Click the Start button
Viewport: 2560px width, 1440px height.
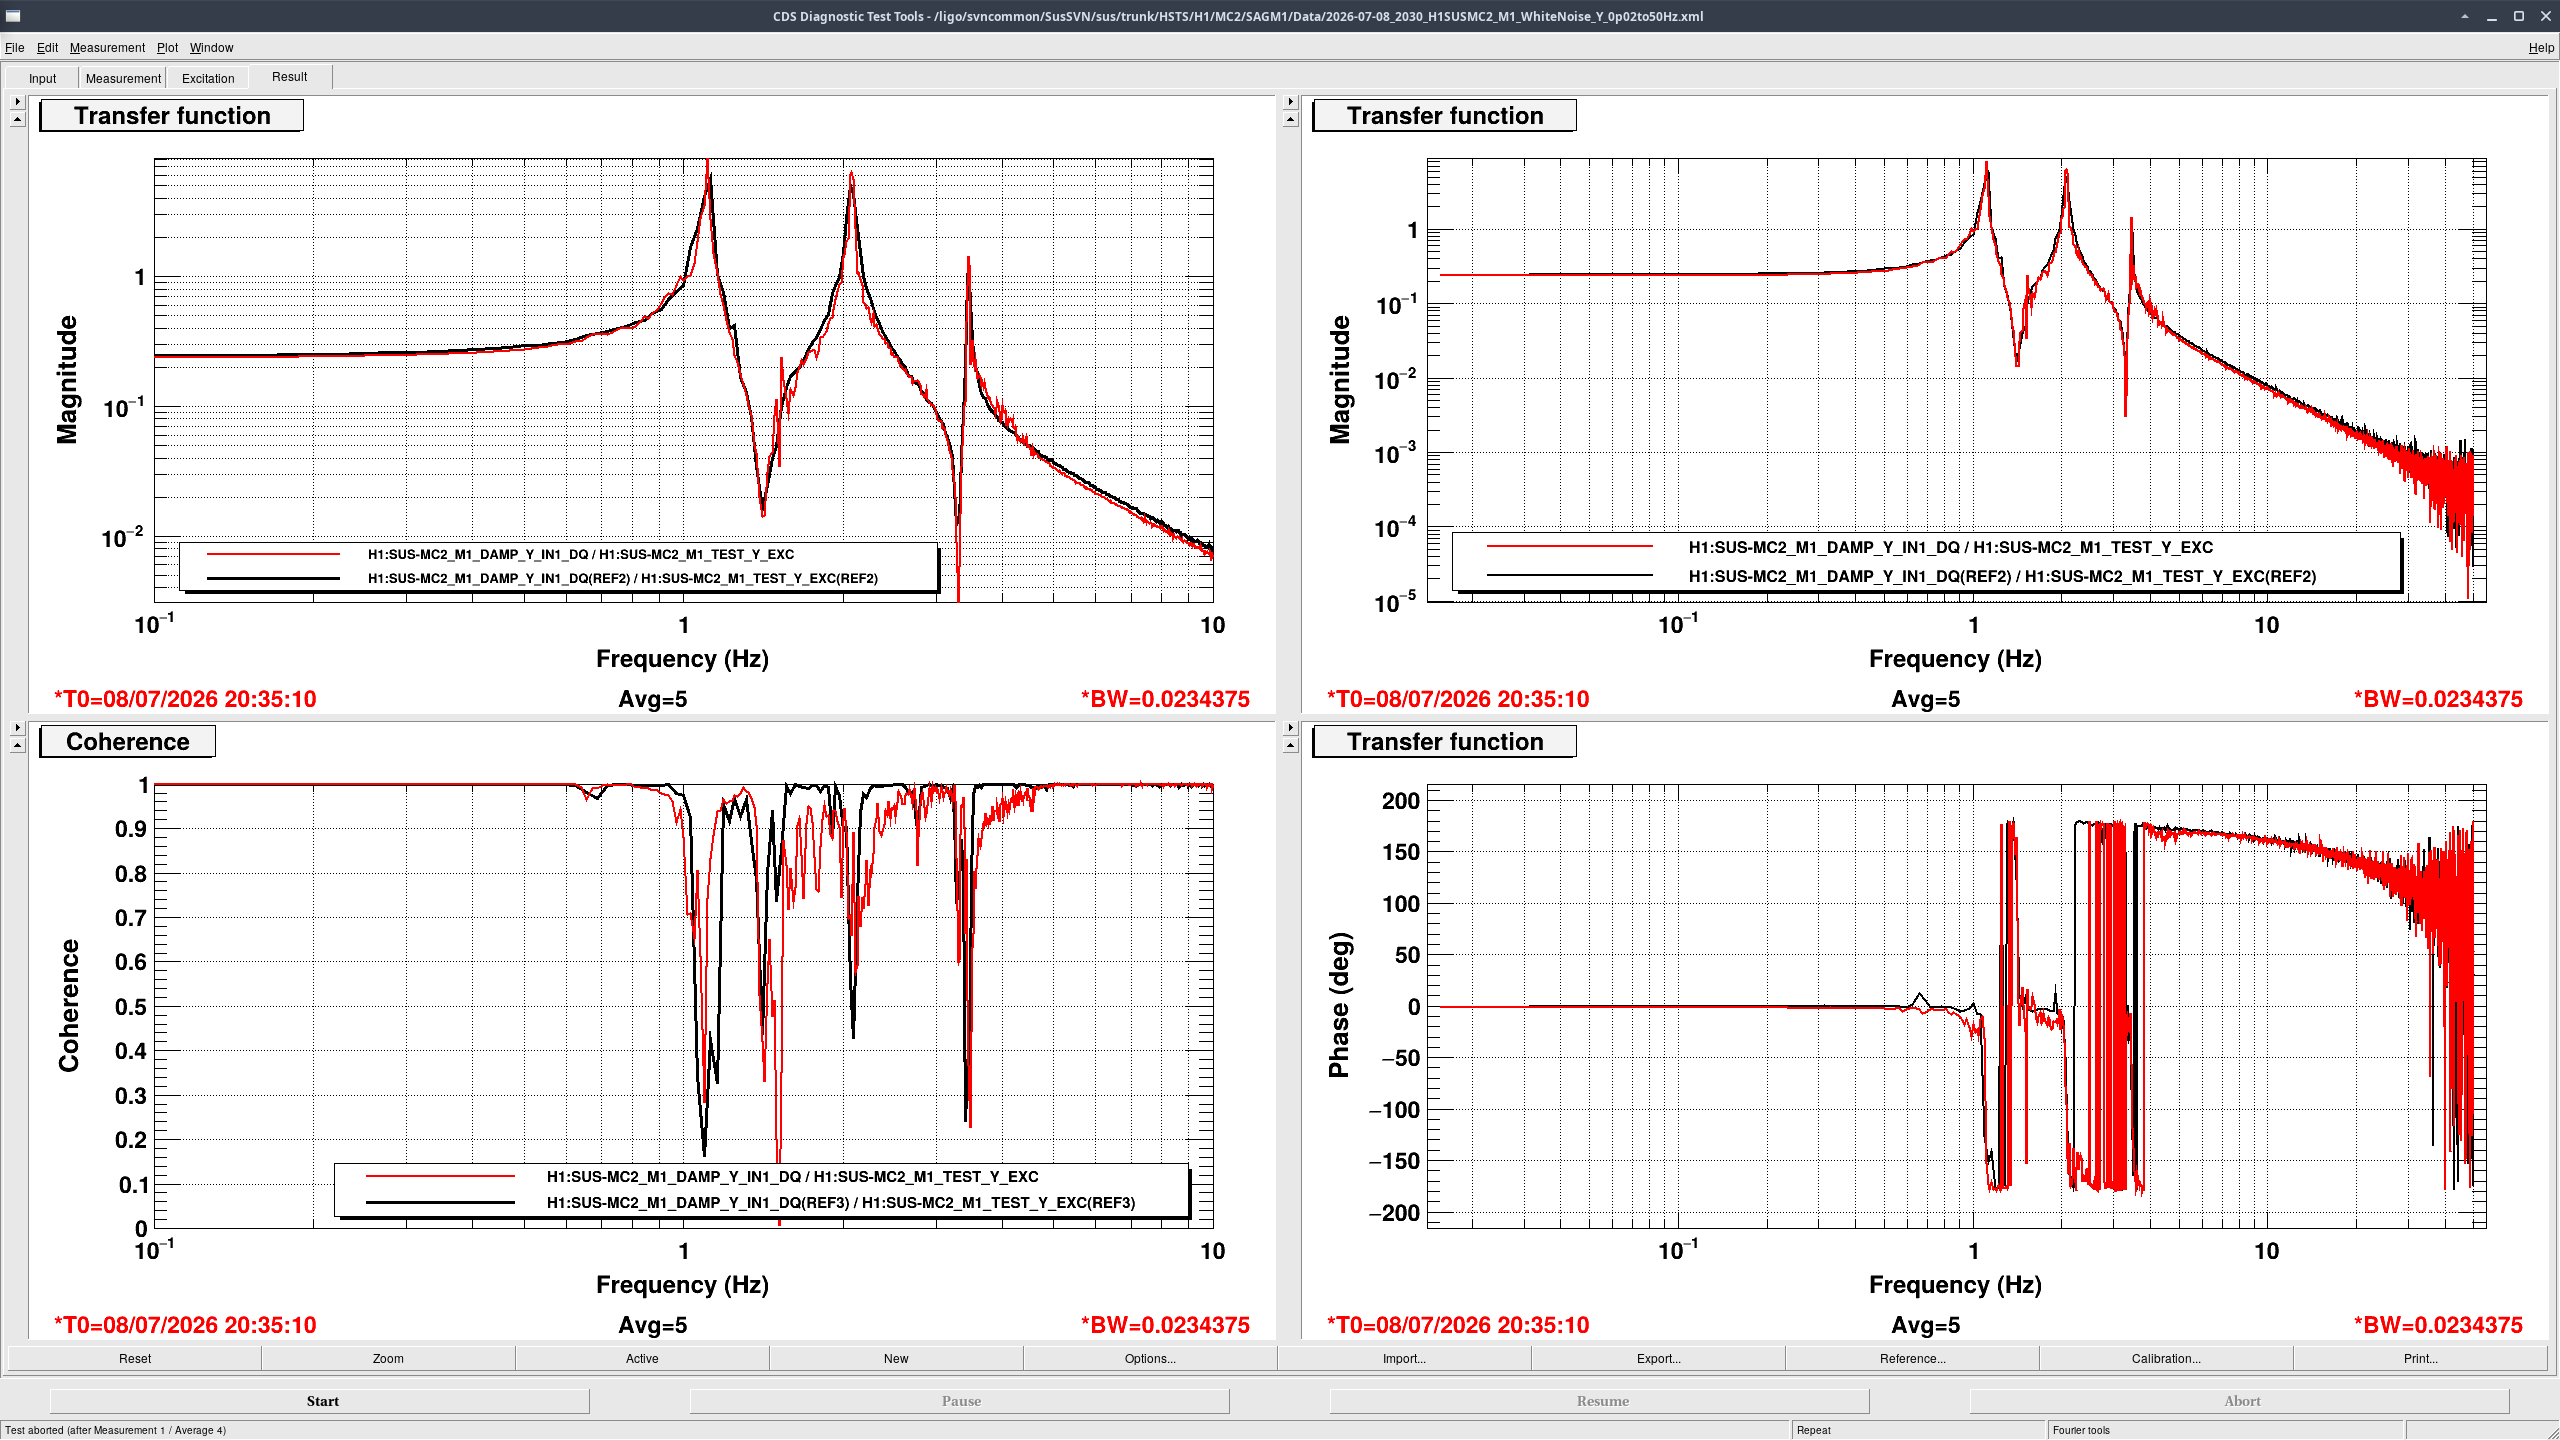pos(320,1401)
